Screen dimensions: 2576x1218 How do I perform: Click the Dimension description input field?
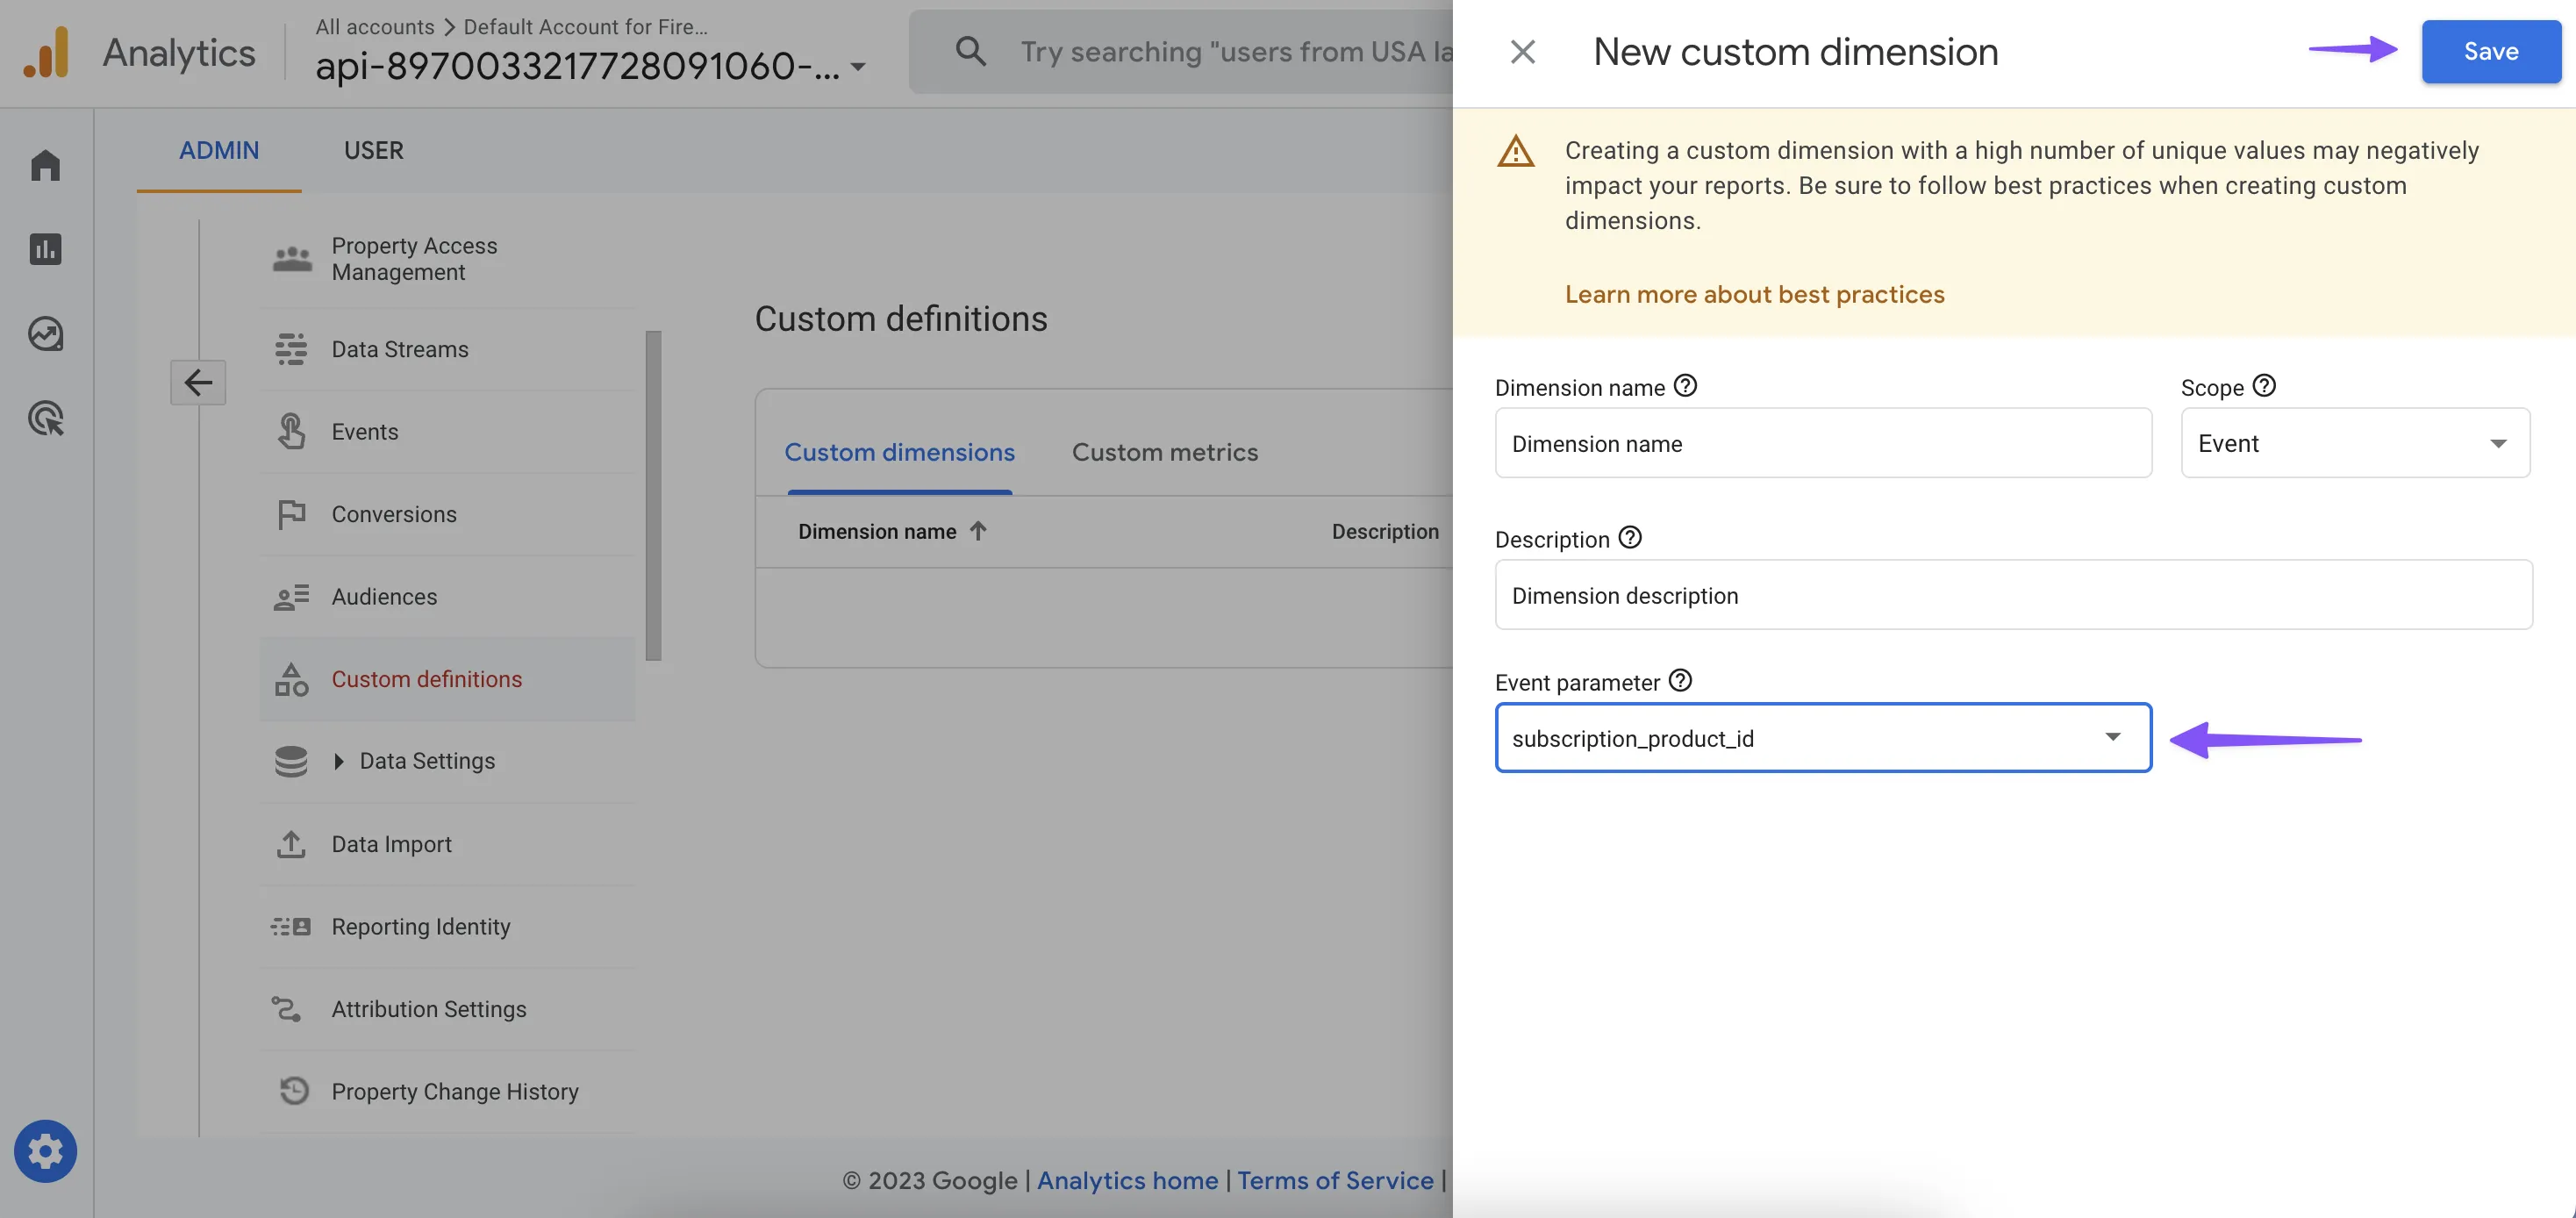[2012, 595]
